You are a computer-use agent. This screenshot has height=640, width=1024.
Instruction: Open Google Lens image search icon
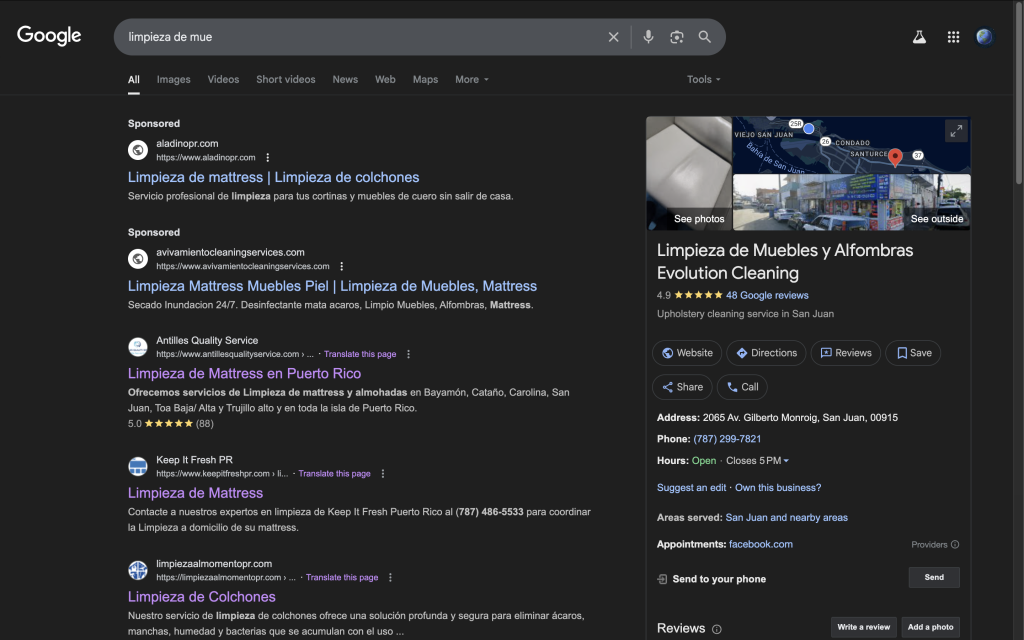pos(677,37)
